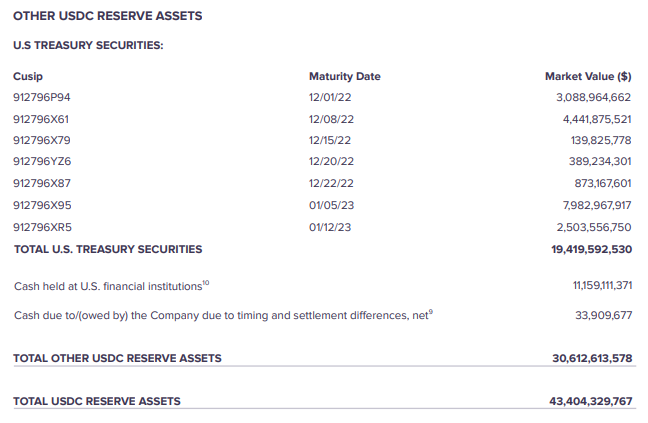The height and width of the screenshot is (423, 648).
Task: Click the Maturity Date column header
Action: [x=344, y=76]
